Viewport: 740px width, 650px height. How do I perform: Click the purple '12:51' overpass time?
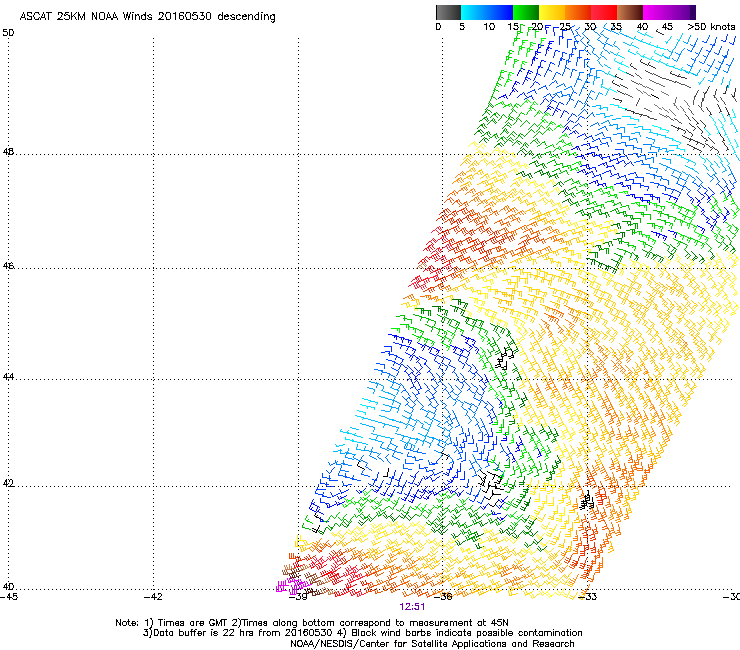coord(412,607)
